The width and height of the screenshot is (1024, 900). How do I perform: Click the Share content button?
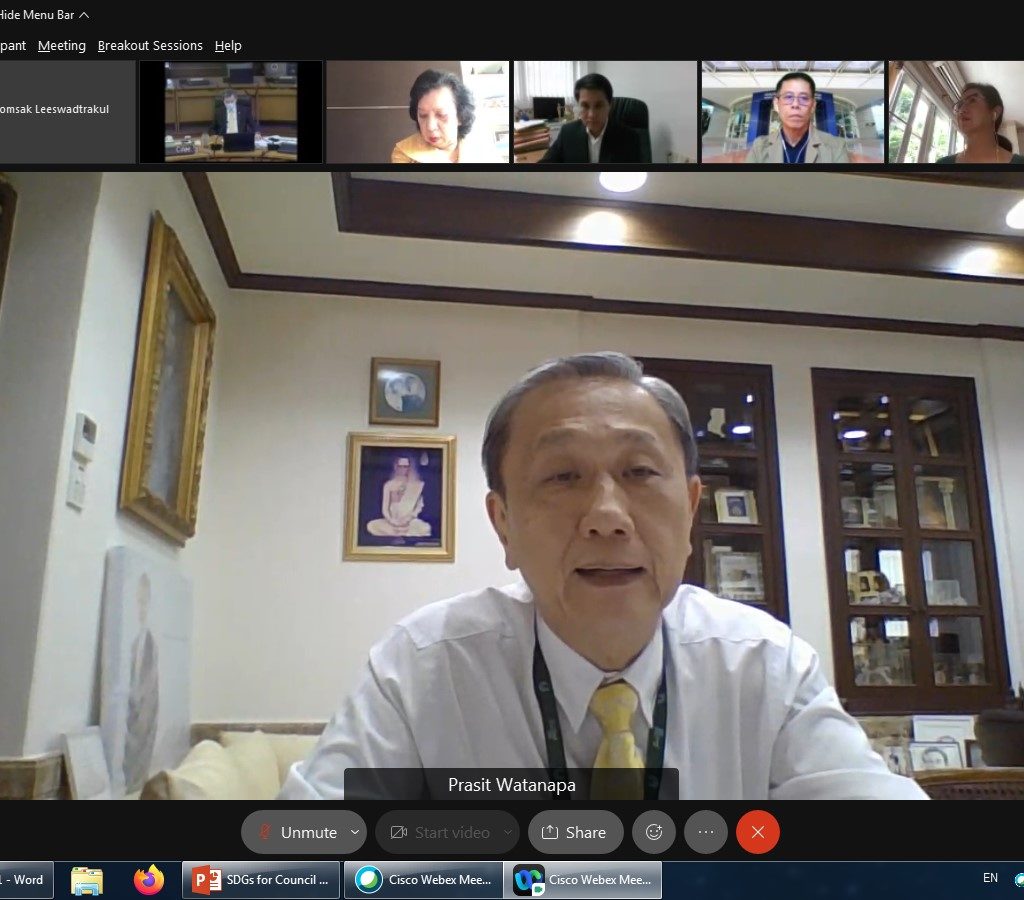(x=575, y=832)
